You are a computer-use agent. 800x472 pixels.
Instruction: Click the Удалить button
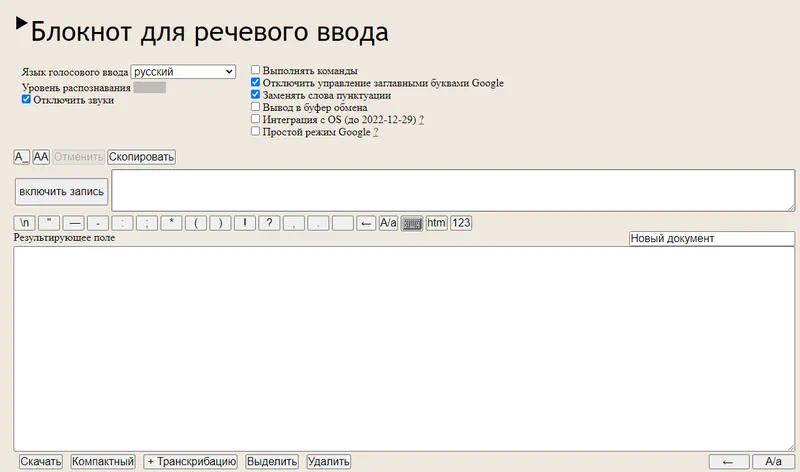point(329,462)
